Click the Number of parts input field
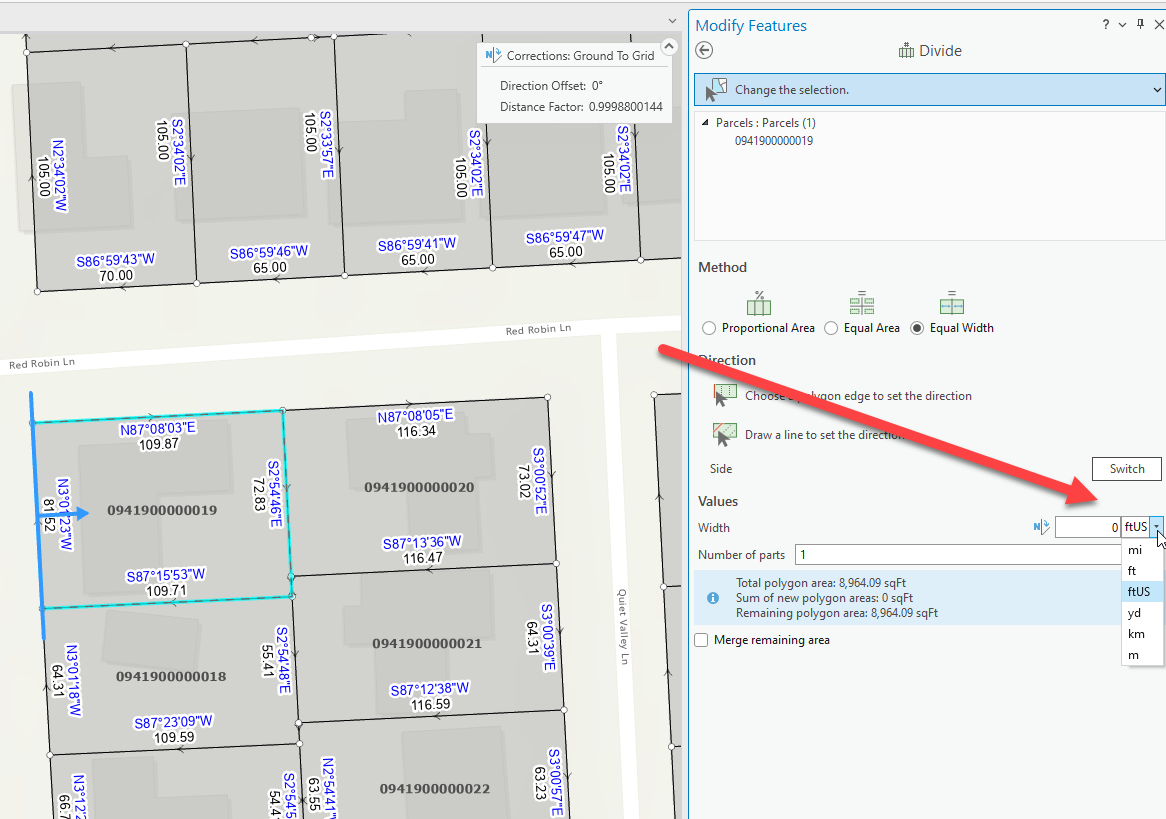Image resolution: width=1166 pixels, height=819 pixels. 900,554
